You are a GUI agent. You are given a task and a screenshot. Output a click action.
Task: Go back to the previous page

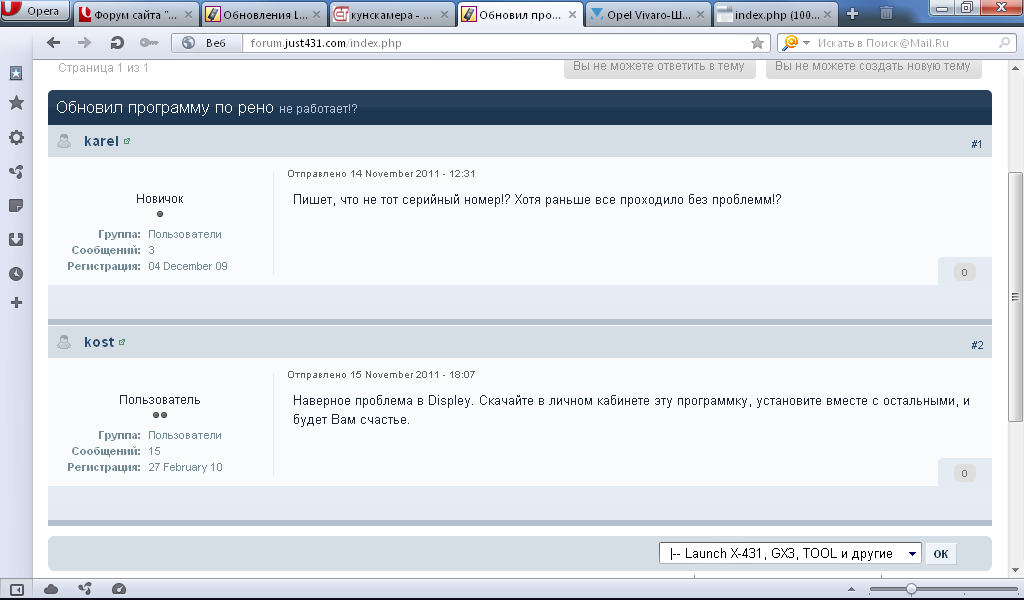coord(54,43)
